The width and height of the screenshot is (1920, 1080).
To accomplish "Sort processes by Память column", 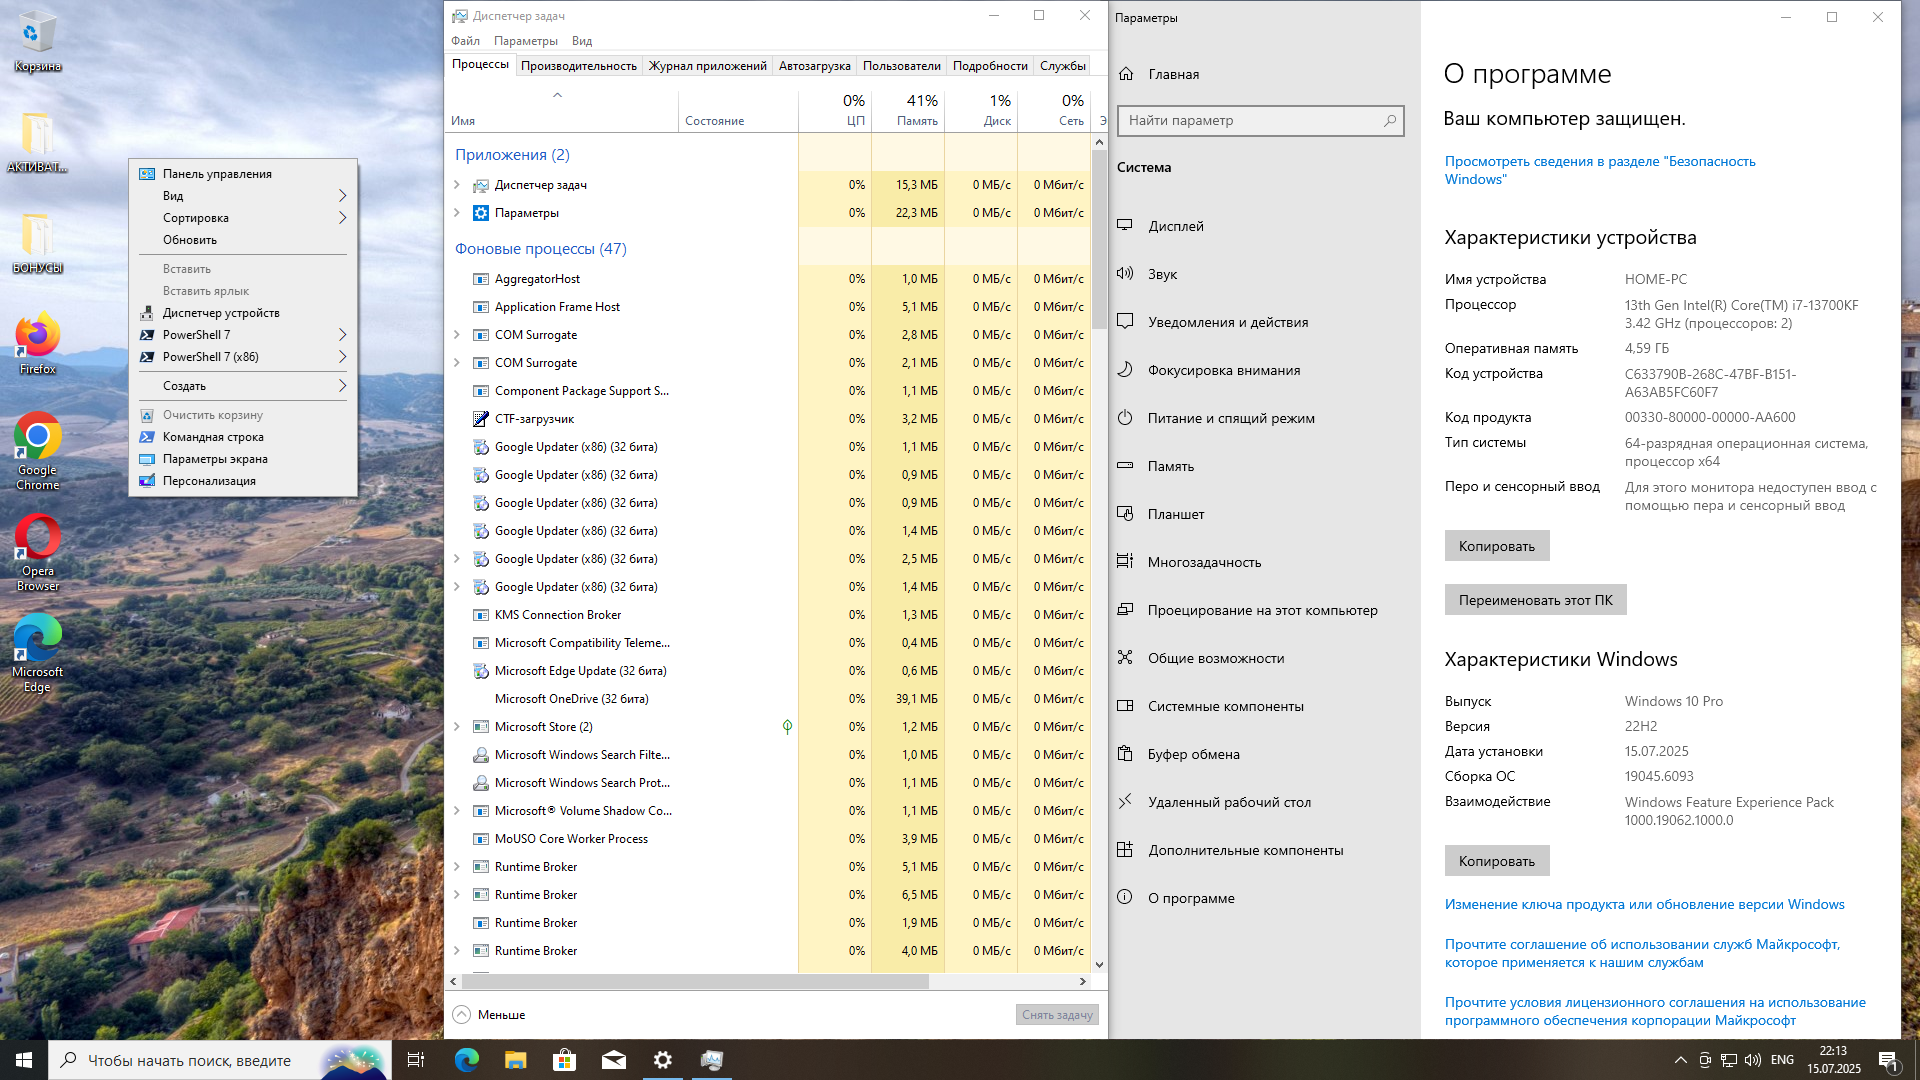I will [x=908, y=110].
